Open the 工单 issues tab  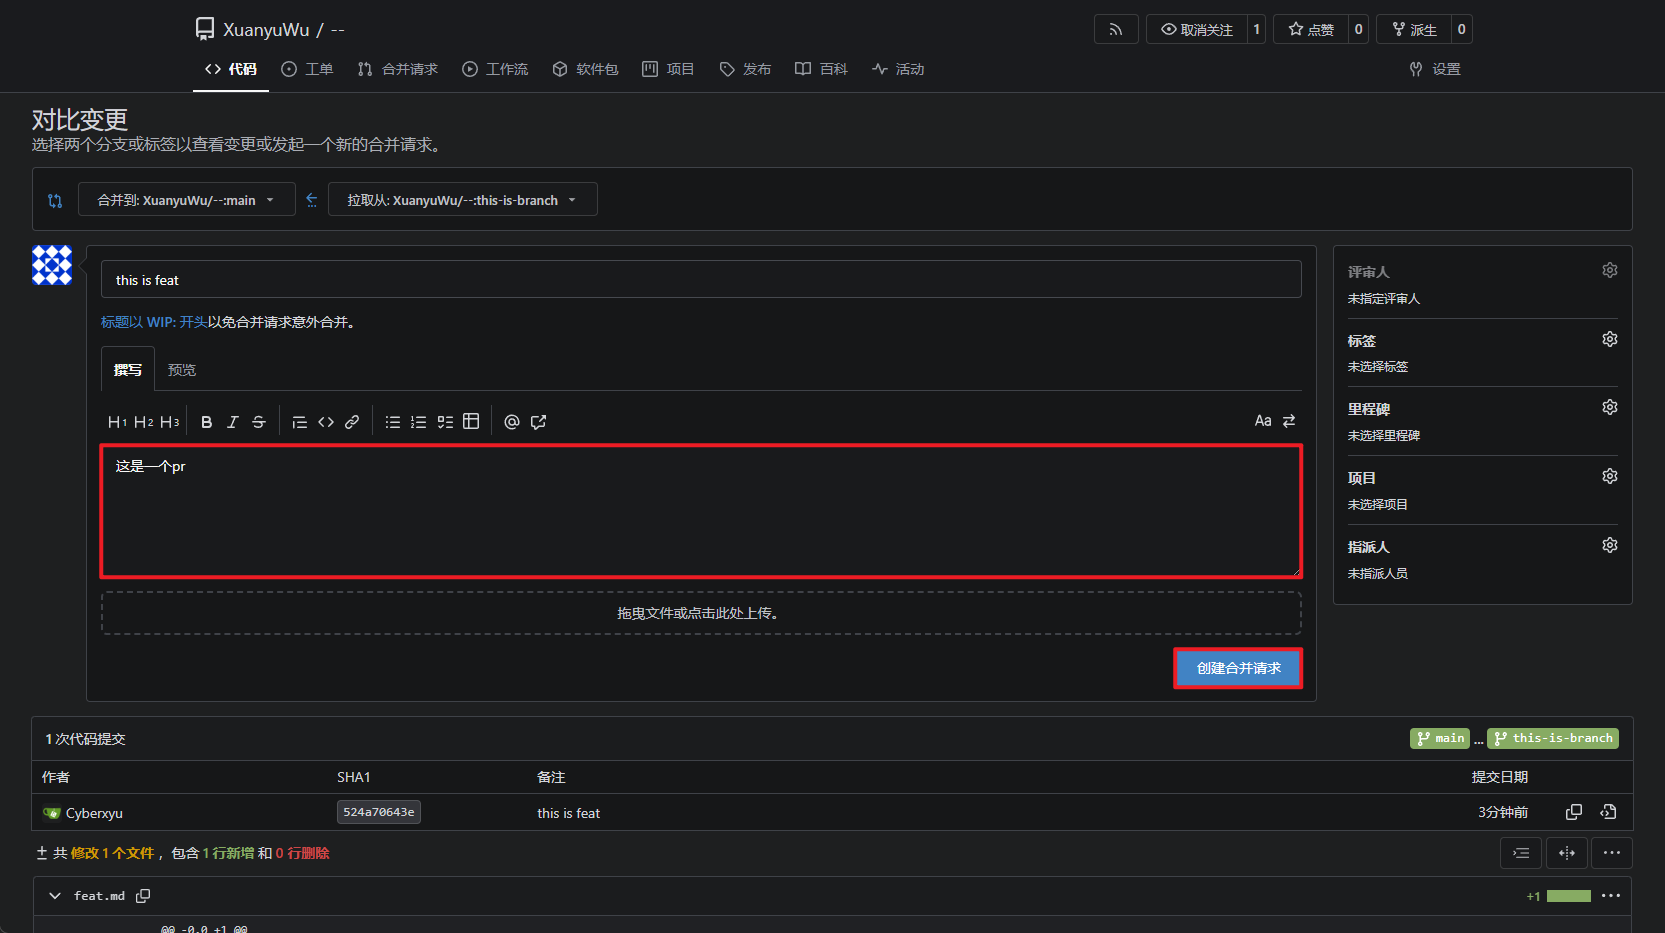tap(307, 69)
